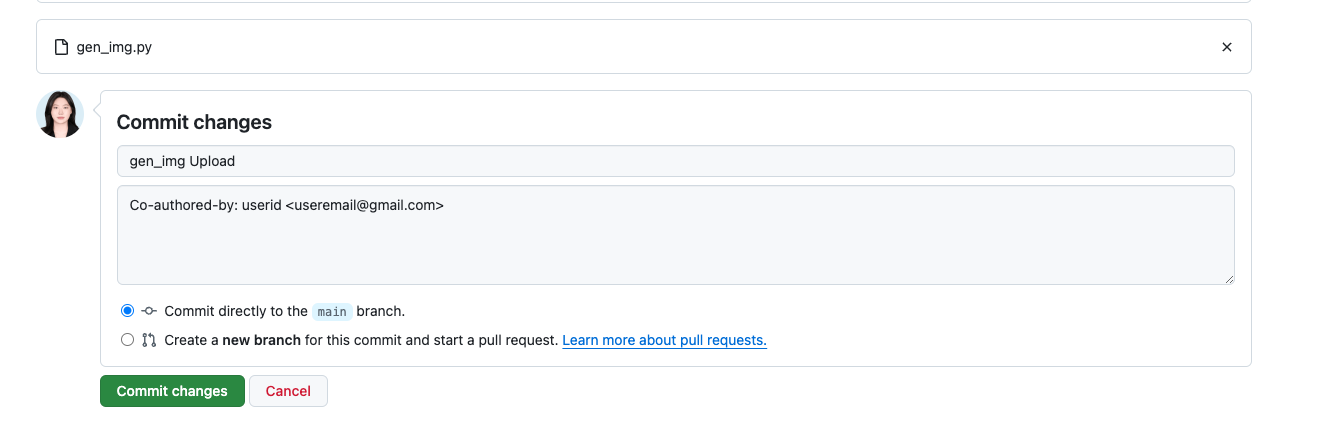Click the git commit icon beside the first option
1318x433 pixels.
click(x=149, y=311)
